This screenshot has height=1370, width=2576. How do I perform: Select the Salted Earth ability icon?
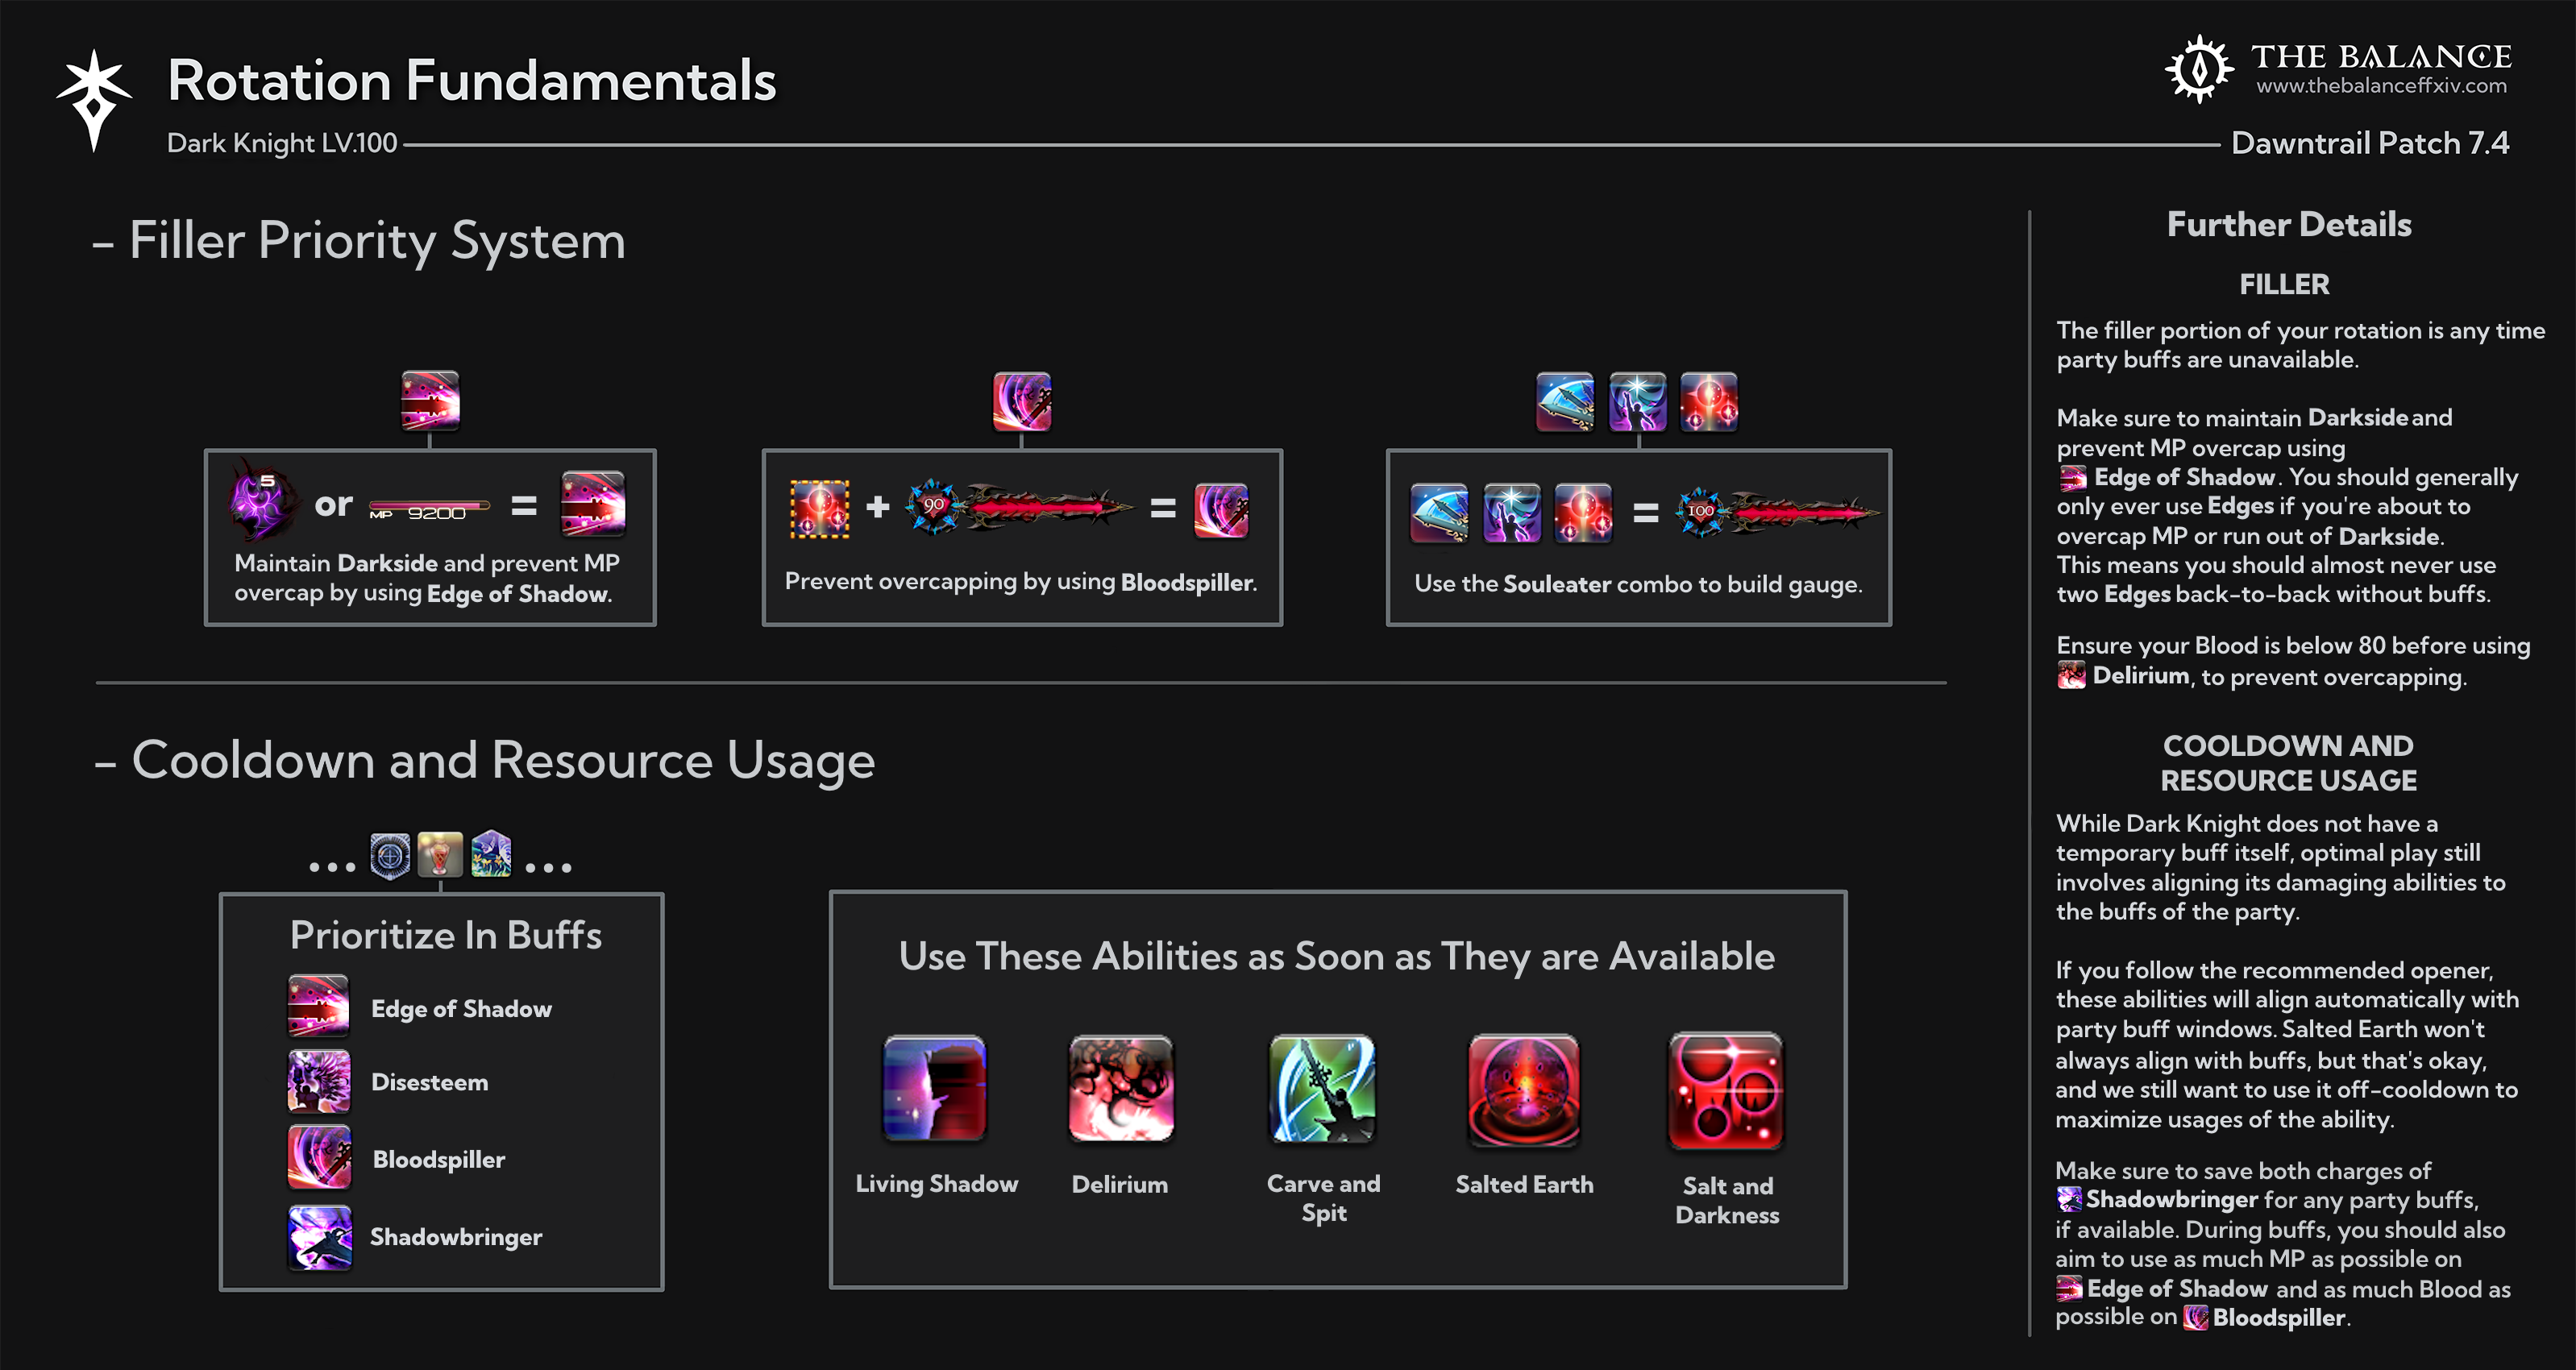(x=1523, y=1088)
